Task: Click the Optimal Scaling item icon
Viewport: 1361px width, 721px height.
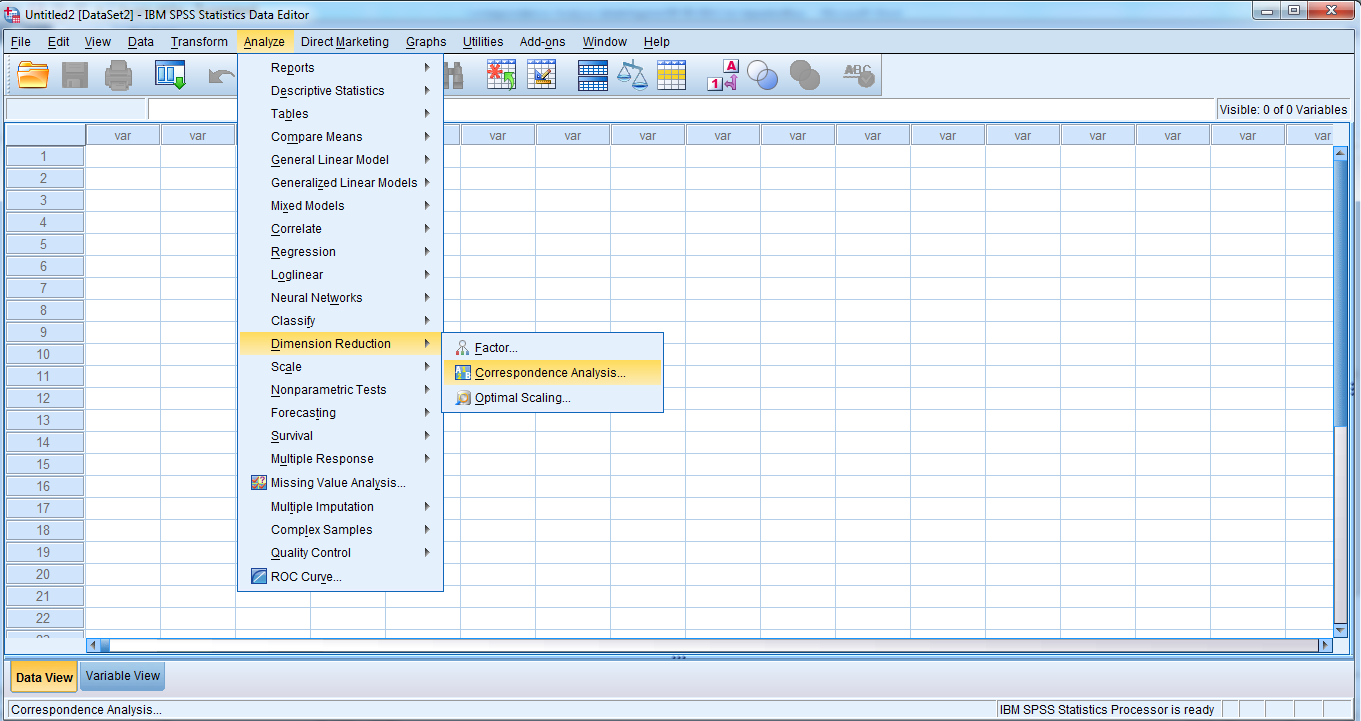Action: 462,398
